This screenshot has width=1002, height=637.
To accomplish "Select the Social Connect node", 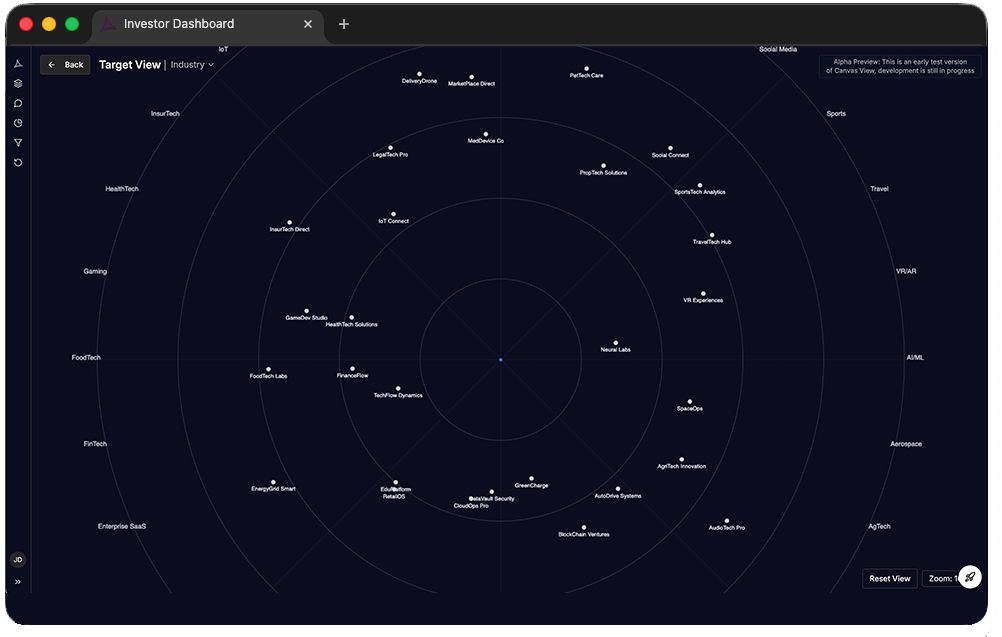I will pos(670,148).
